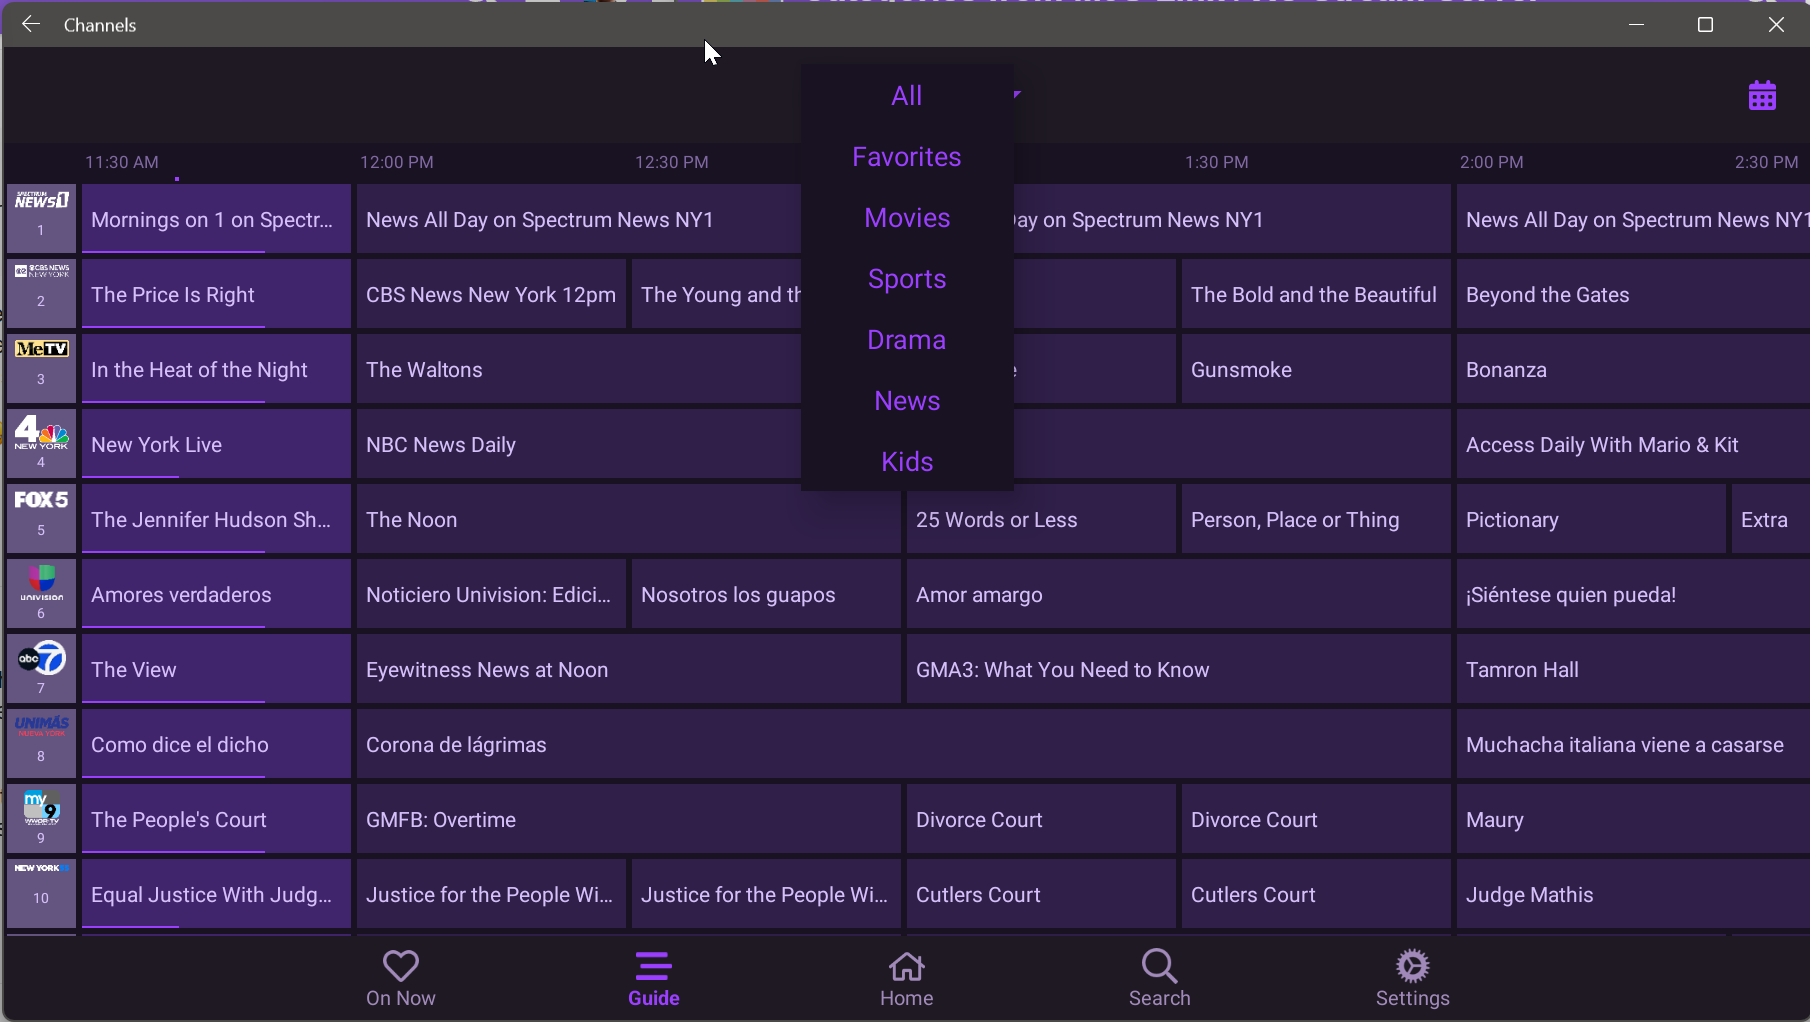Viewport: 1810px width, 1022px height.
Task: Open the Gunsmoke program listing
Action: tap(1313, 369)
